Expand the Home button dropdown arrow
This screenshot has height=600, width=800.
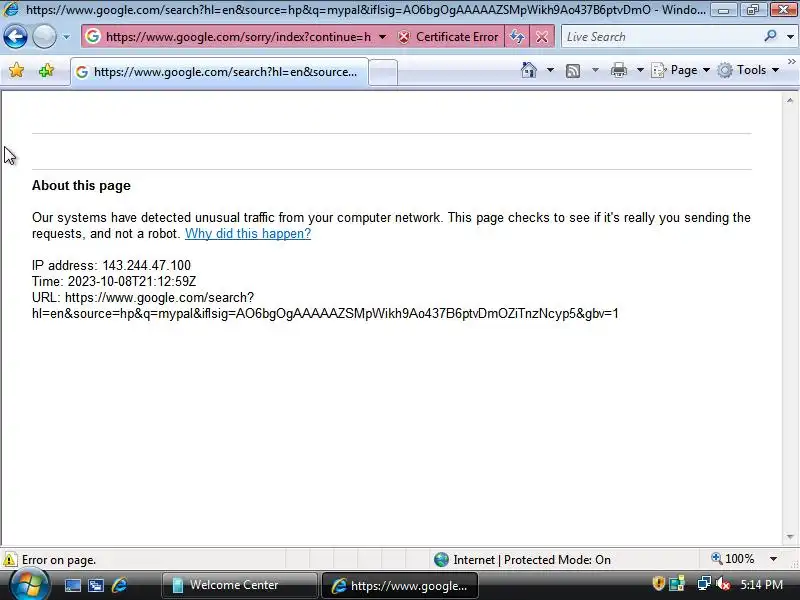pyautogui.click(x=550, y=70)
